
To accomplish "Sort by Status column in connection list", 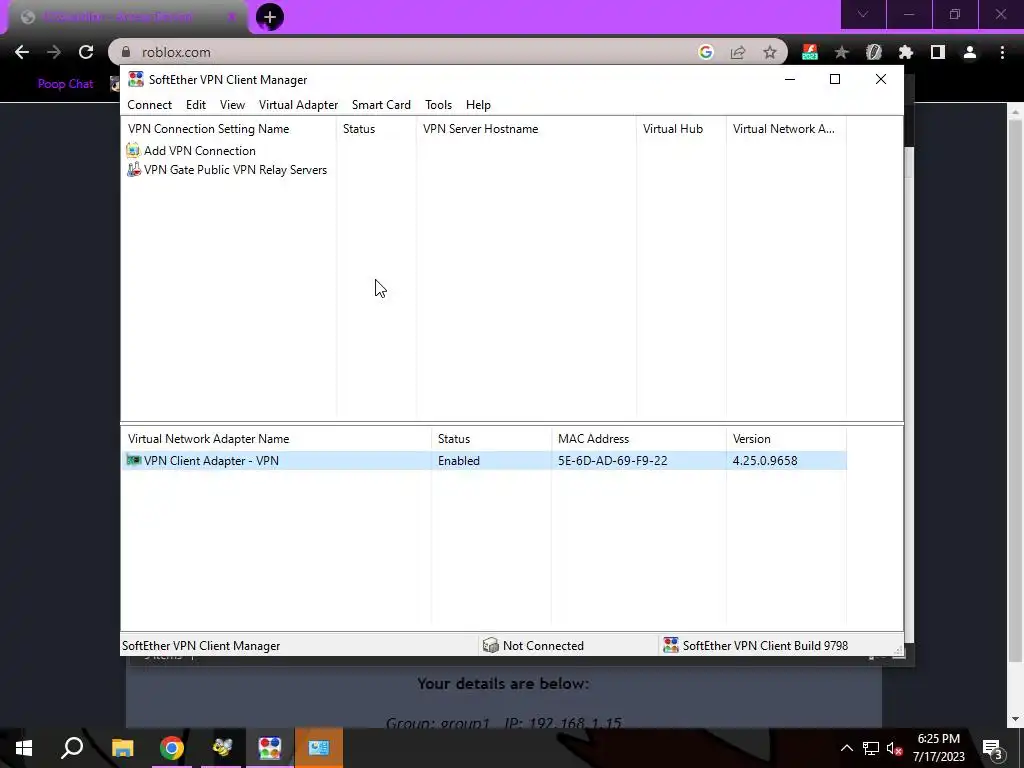I will pos(376,129).
